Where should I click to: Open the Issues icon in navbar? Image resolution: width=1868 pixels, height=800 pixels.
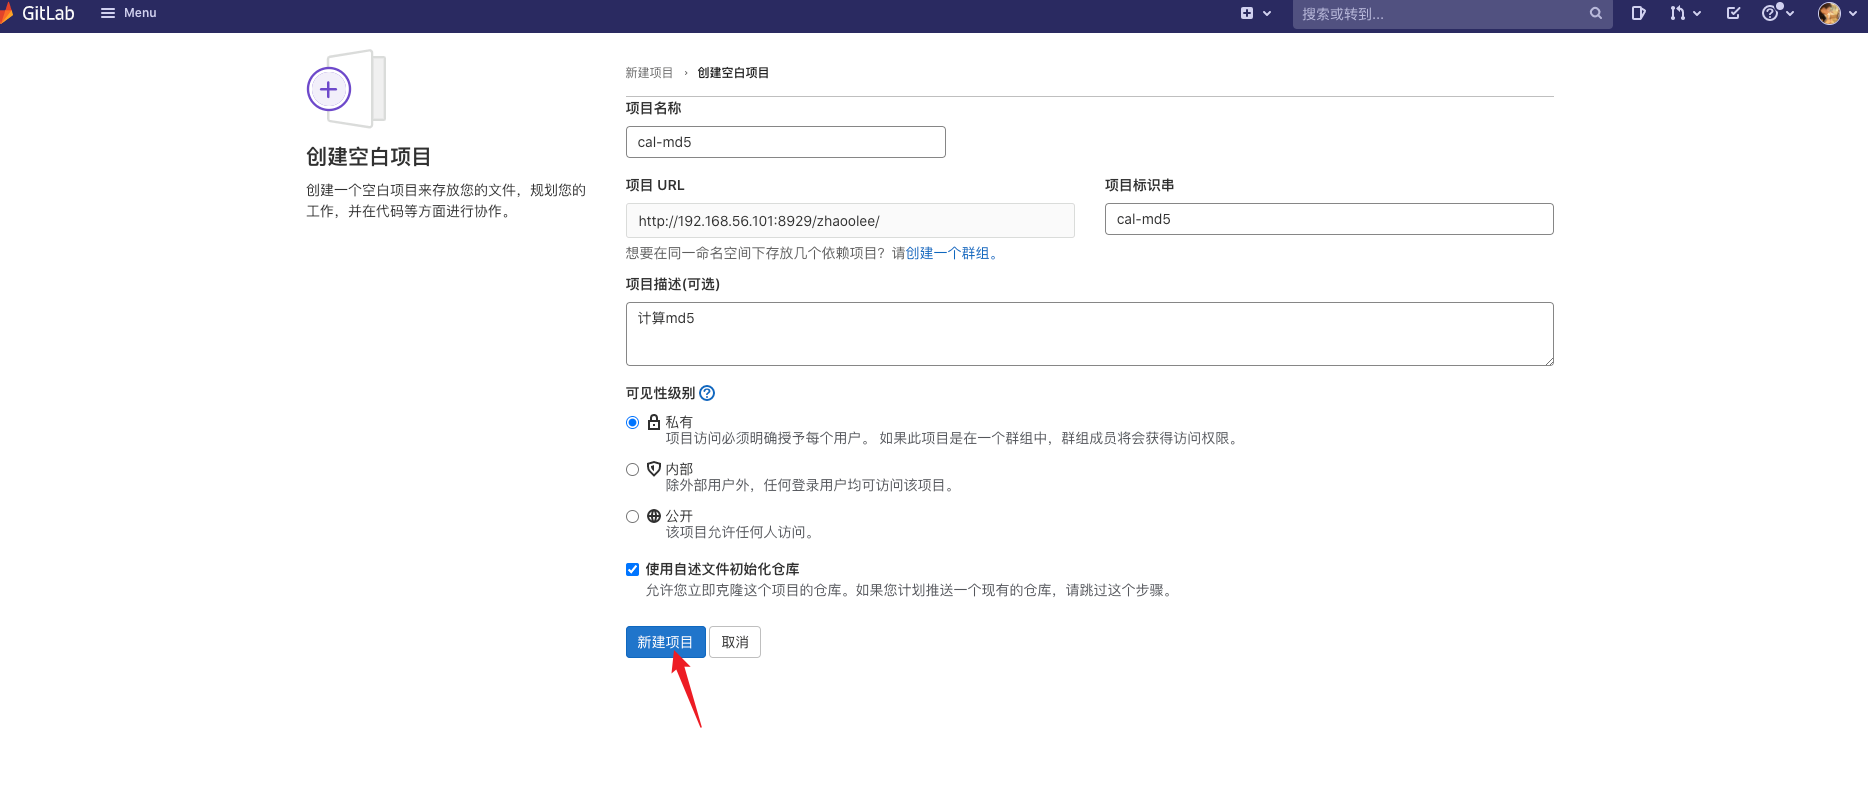click(x=1638, y=13)
